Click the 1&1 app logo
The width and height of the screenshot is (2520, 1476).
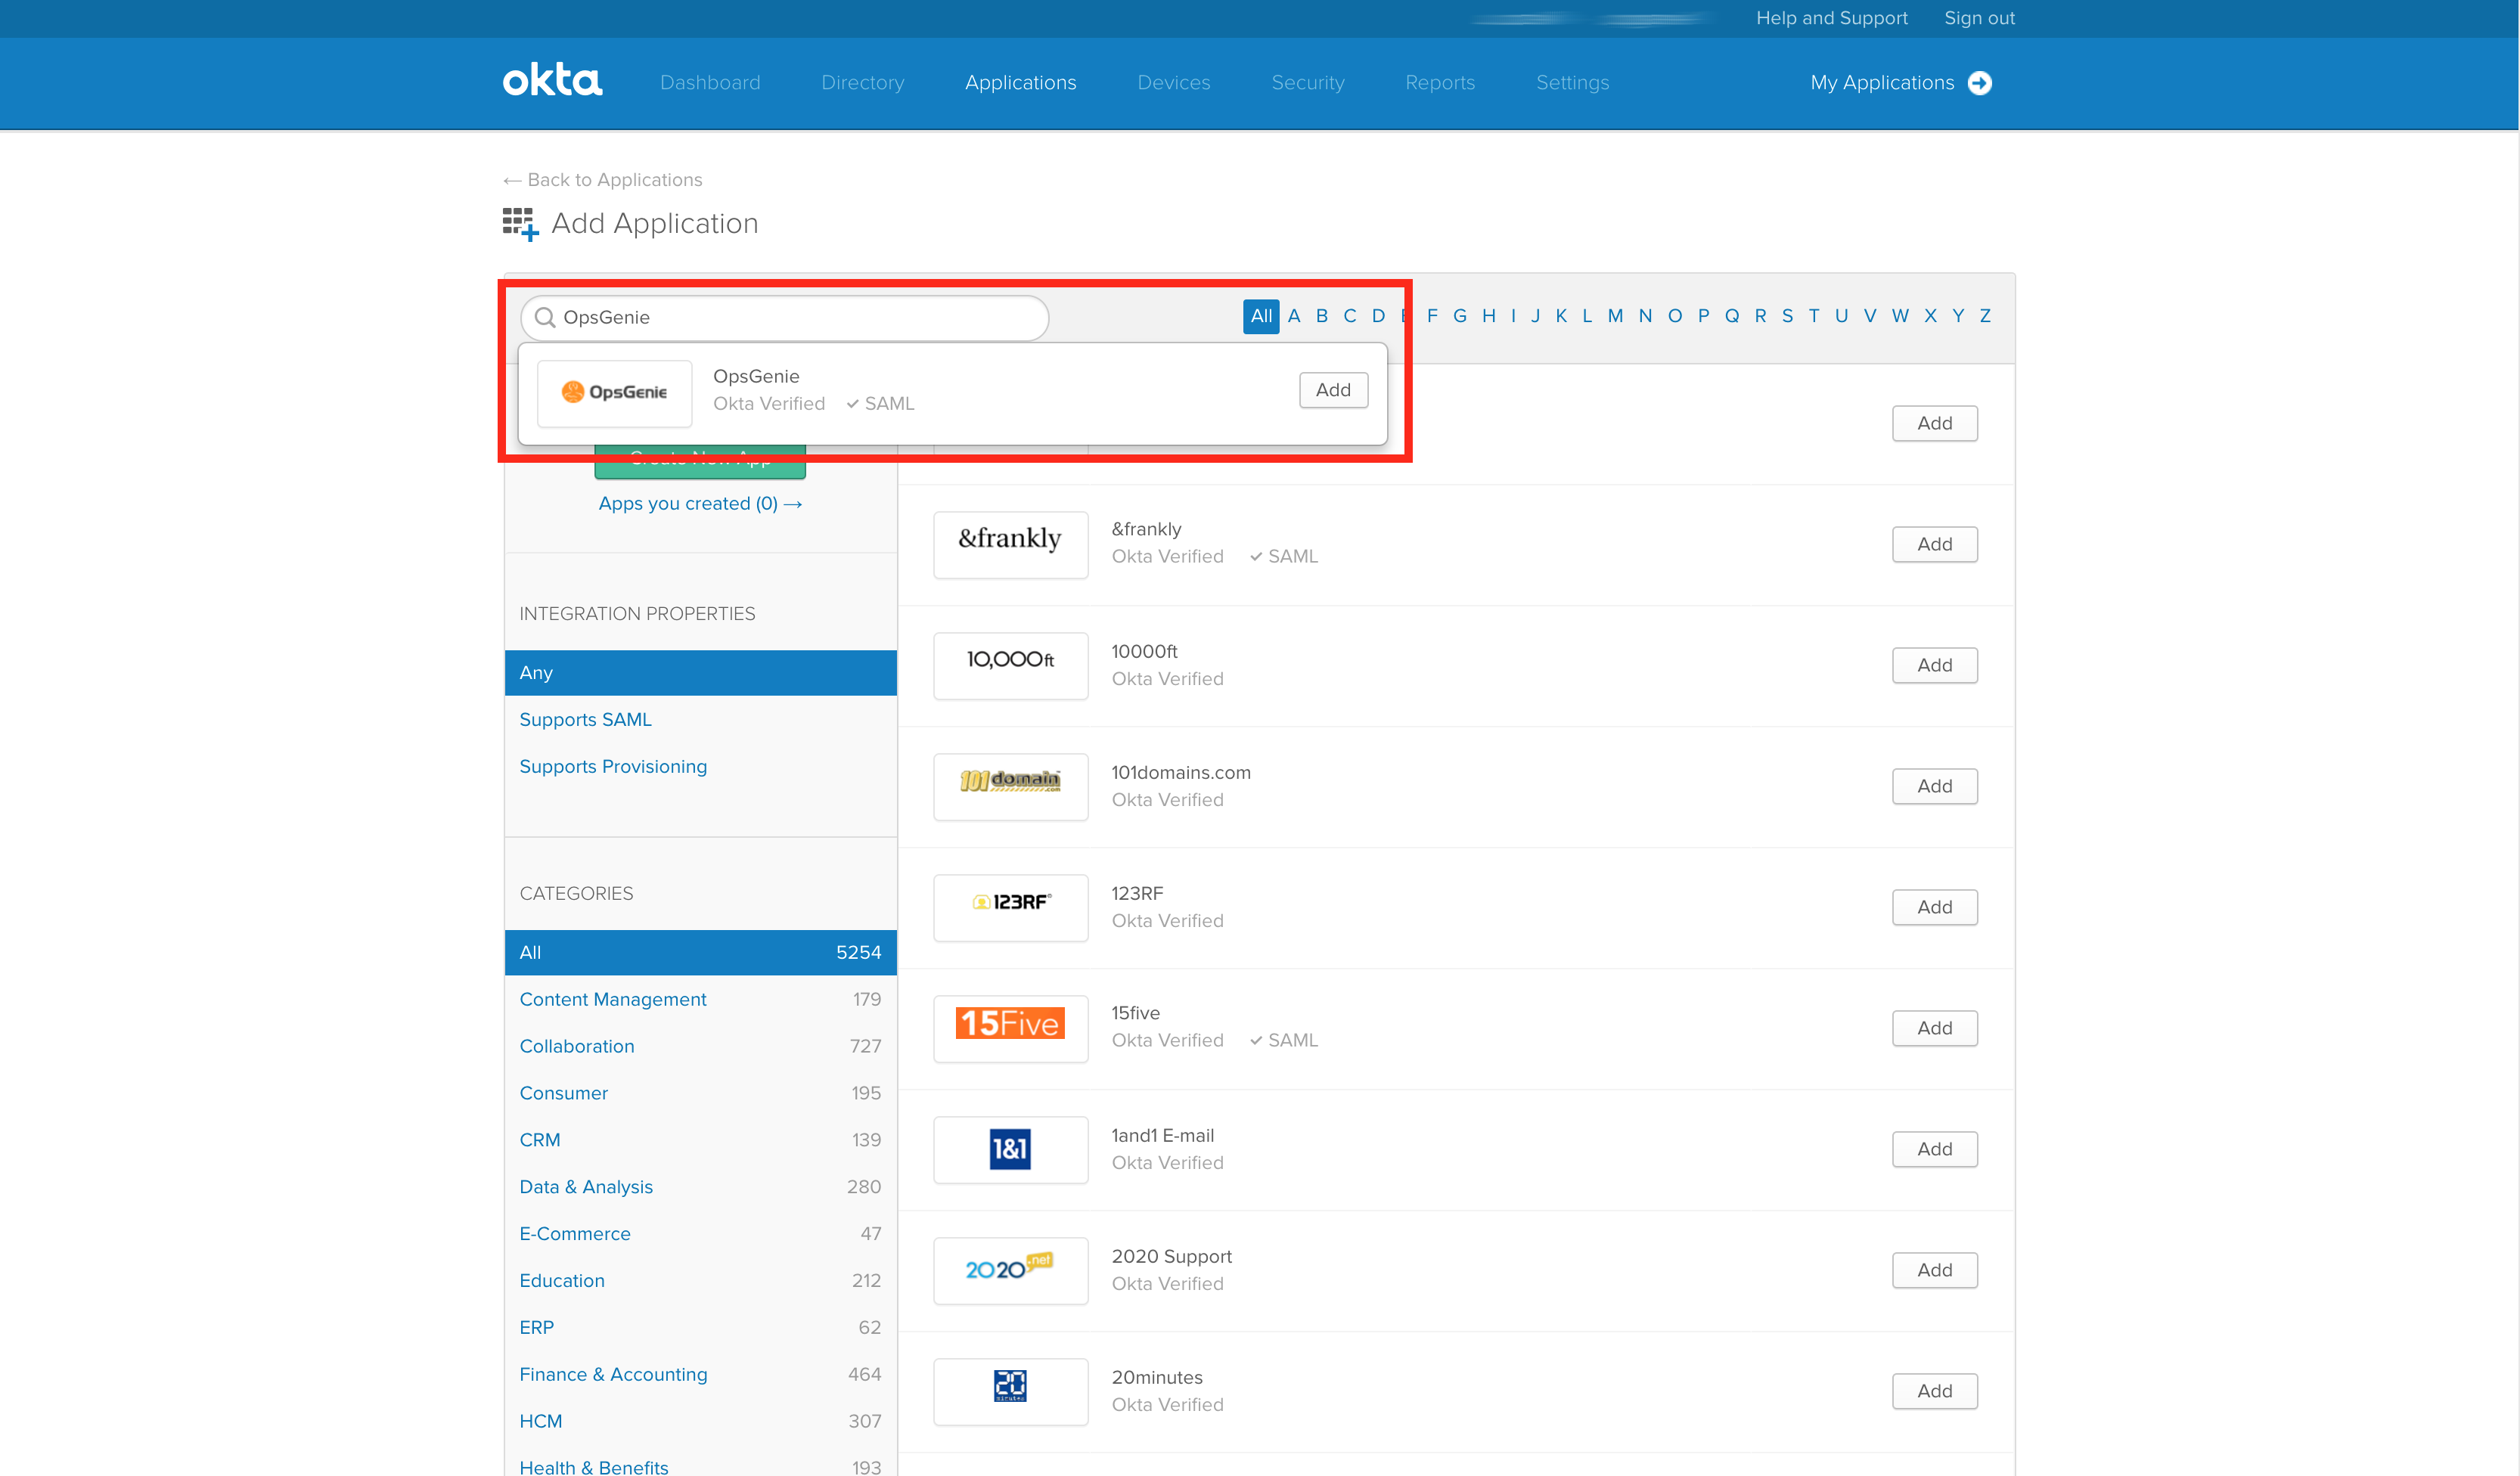(x=1010, y=1148)
